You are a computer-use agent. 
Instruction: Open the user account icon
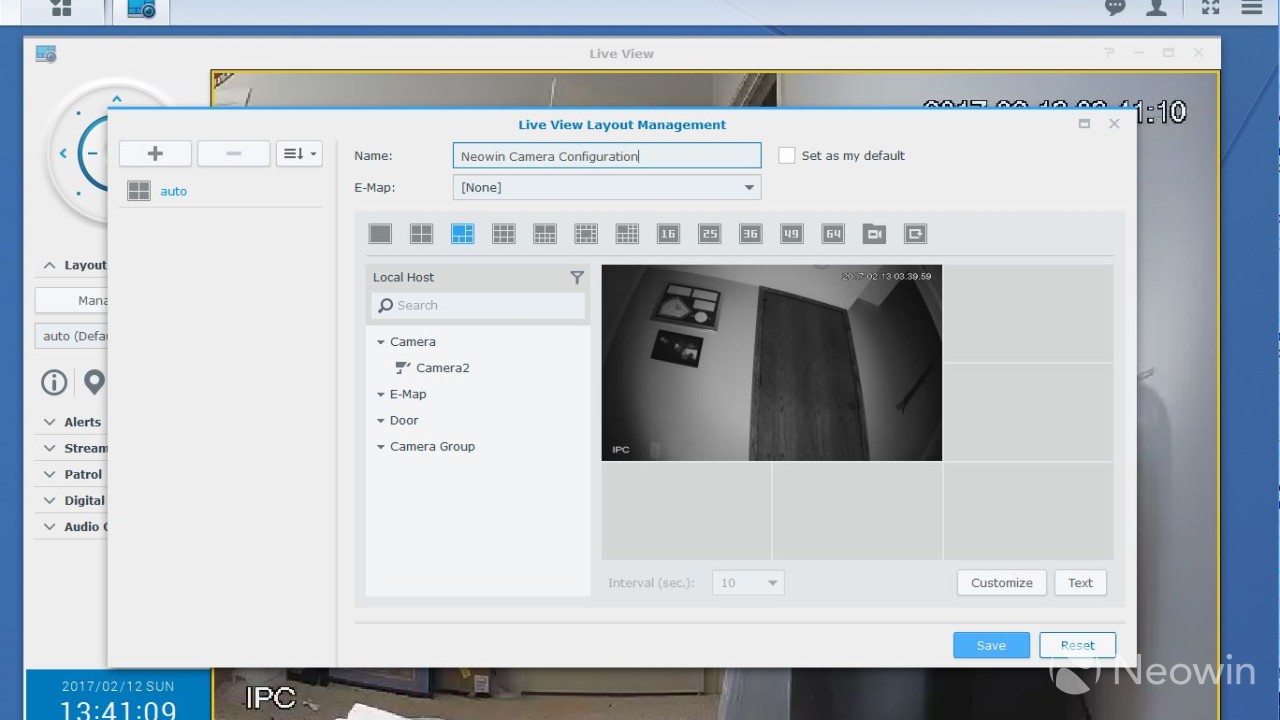1157,8
